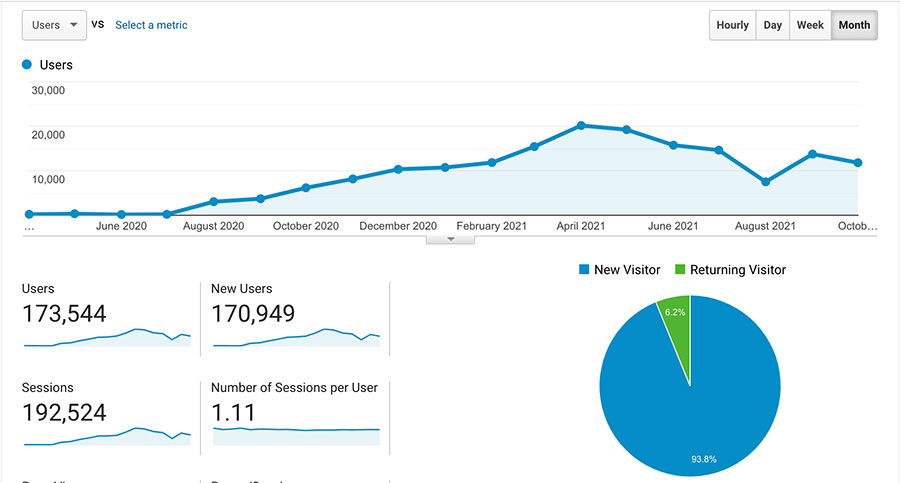The height and width of the screenshot is (483, 900).
Task: Open the New Users sparkline chart
Action: 297,338
